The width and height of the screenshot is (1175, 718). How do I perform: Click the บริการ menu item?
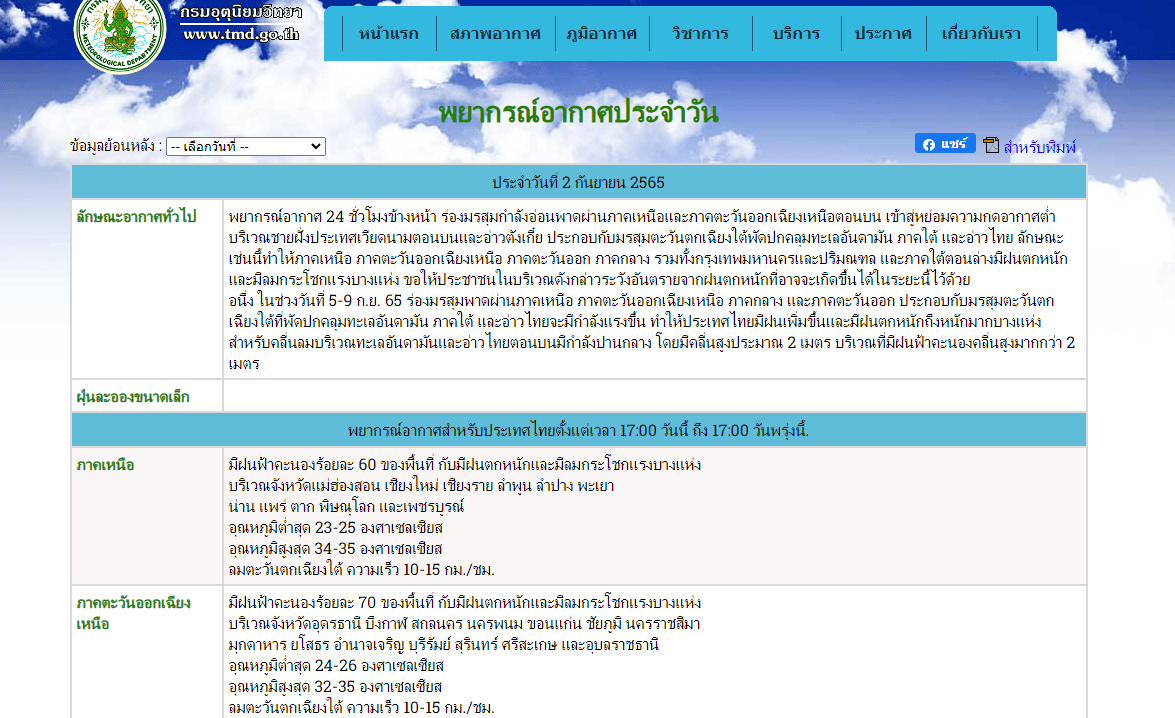[796, 33]
